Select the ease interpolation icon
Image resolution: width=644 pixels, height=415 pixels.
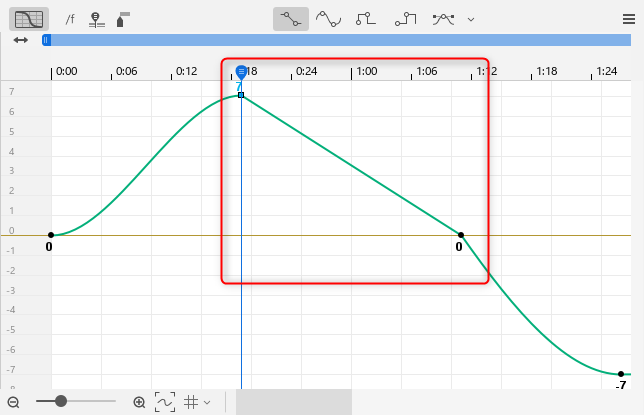pyautogui.click(x=405, y=19)
